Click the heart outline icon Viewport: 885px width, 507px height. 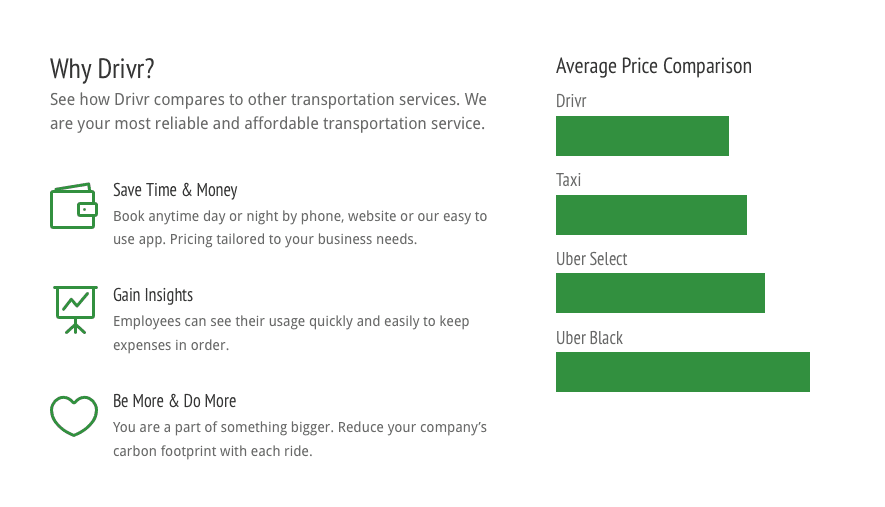(74, 416)
